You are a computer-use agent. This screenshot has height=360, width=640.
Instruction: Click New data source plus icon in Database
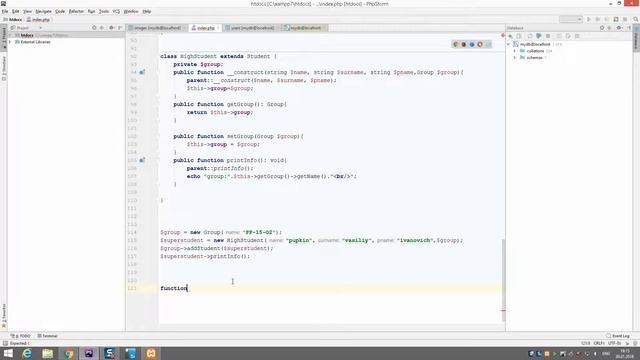click(x=511, y=36)
